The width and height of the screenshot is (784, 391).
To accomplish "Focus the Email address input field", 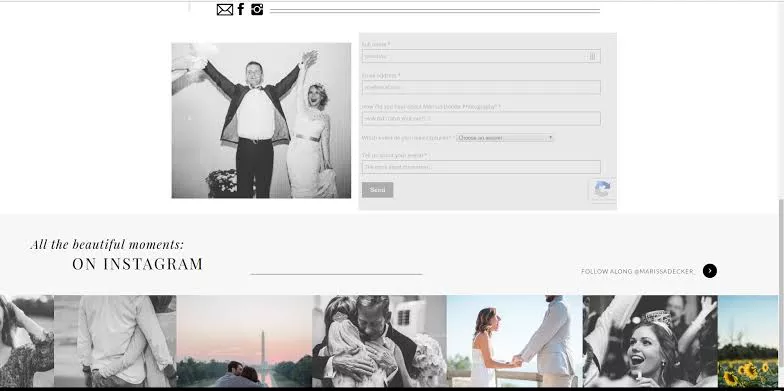I will pyautogui.click(x=481, y=87).
